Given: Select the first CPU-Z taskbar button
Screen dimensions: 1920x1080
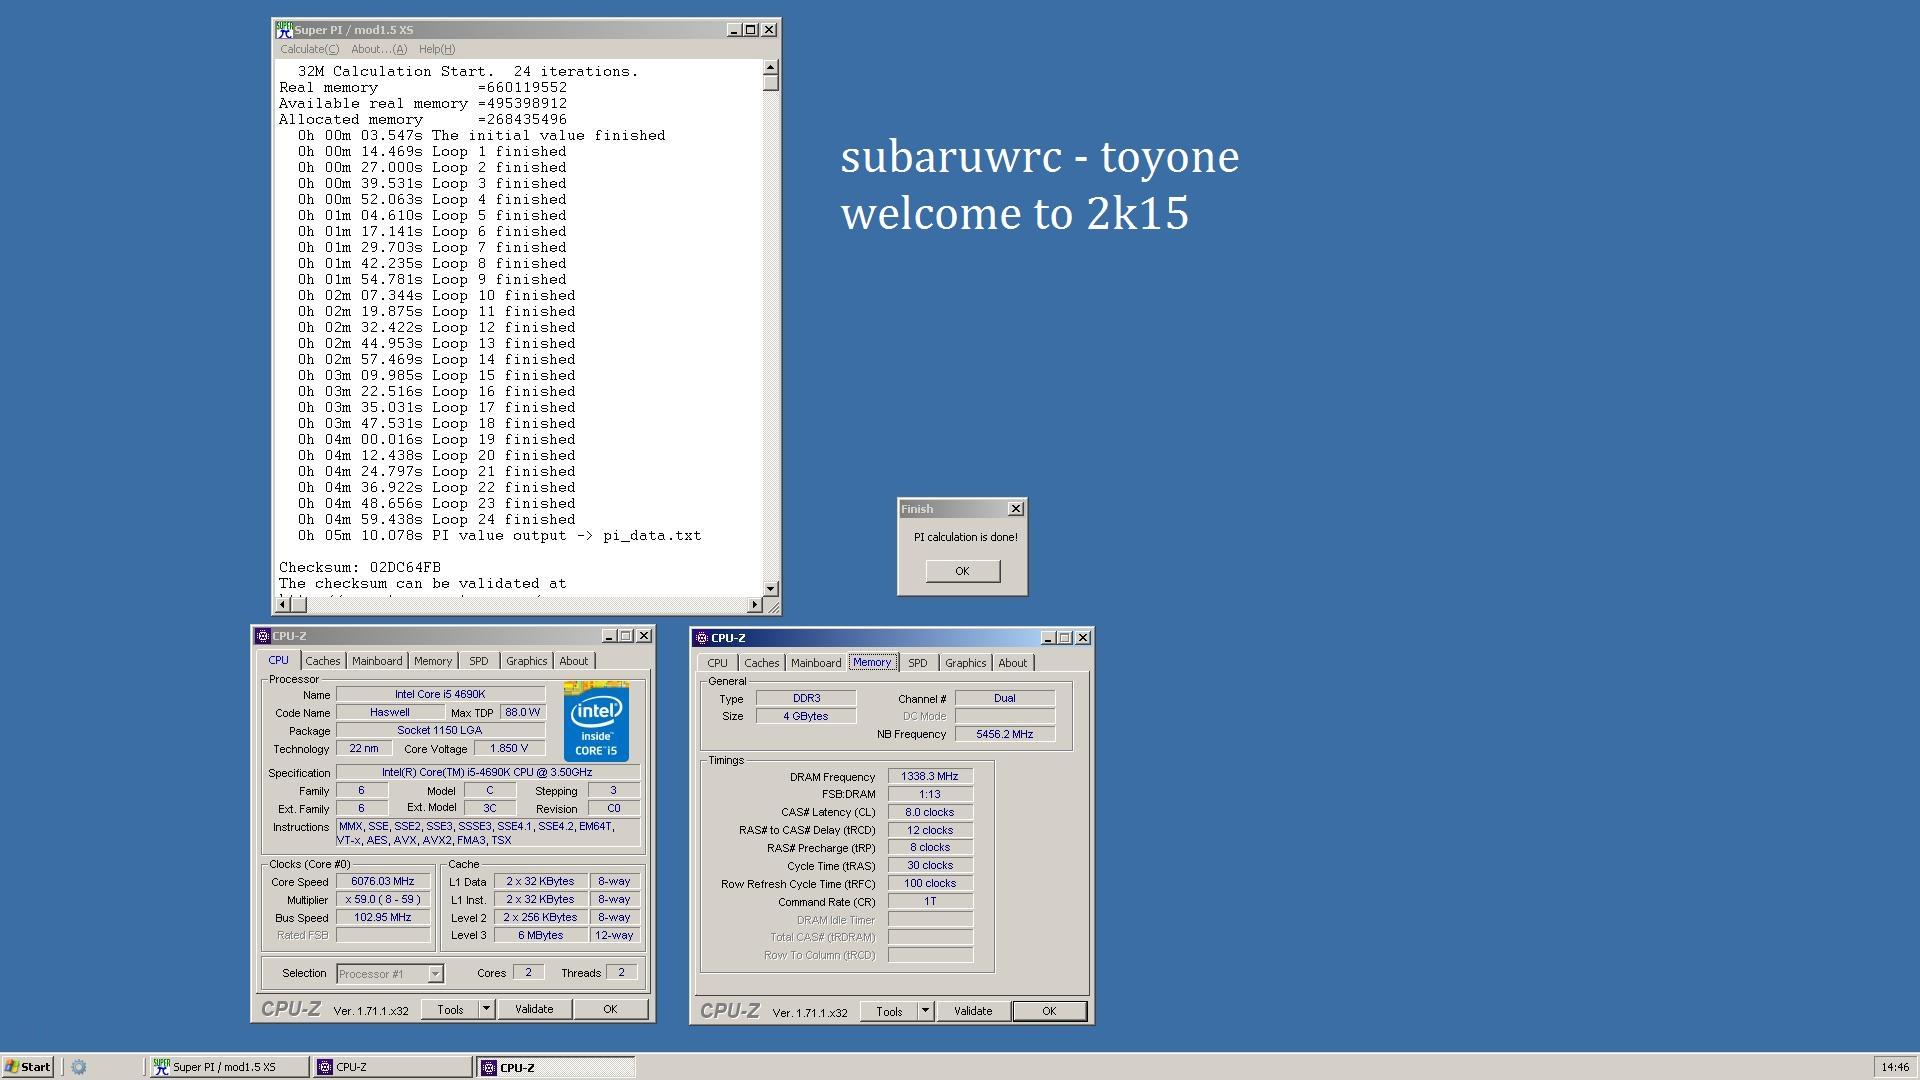Looking at the screenshot, I should tap(393, 1067).
